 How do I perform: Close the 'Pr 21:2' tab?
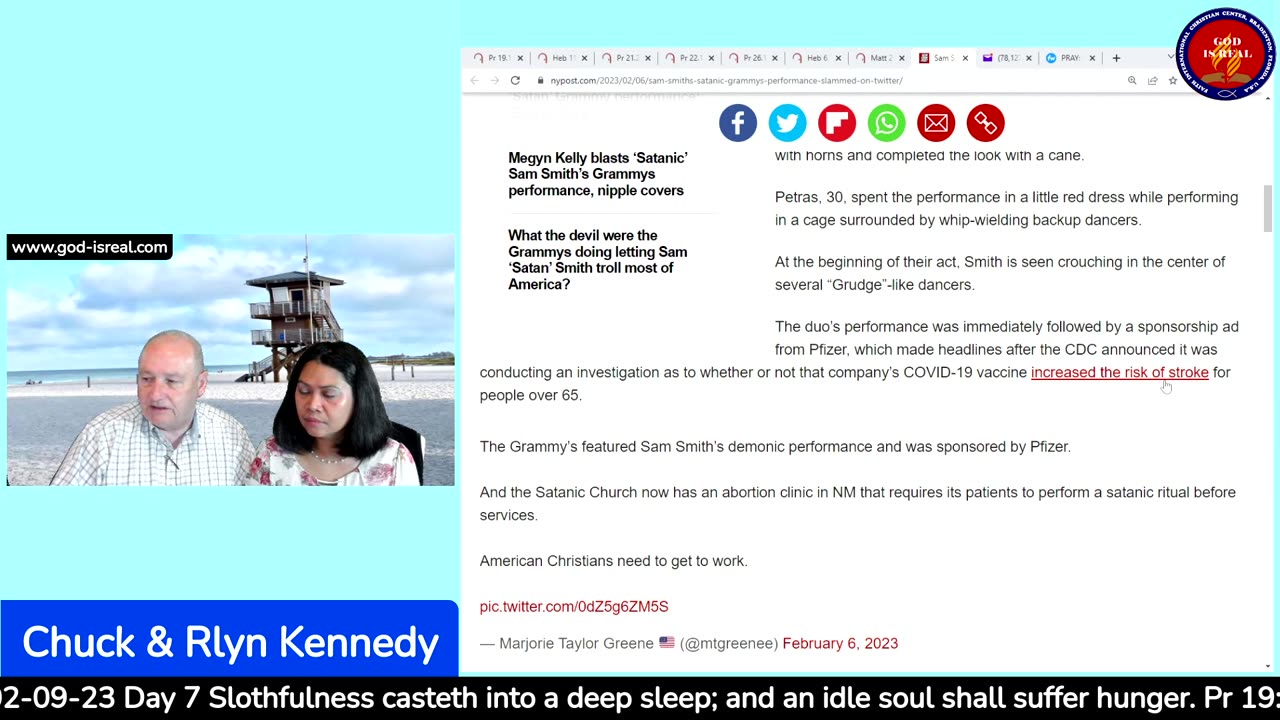tap(648, 58)
